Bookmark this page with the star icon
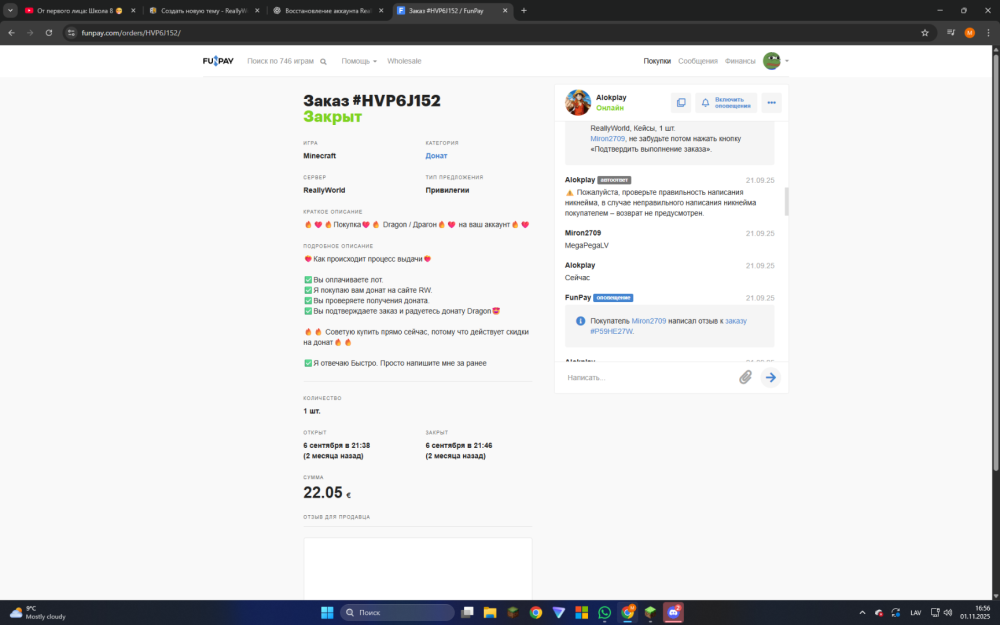The height and width of the screenshot is (625, 1000). pyautogui.click(x=925, y=33)
